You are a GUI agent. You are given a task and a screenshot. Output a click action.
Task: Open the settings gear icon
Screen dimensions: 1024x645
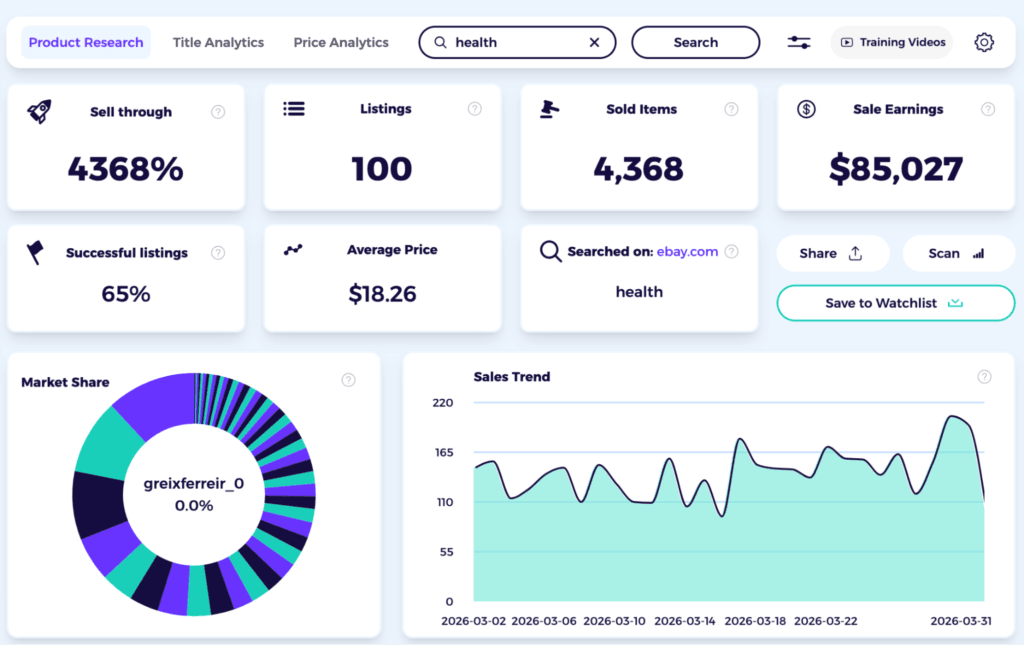coord(984,42)
